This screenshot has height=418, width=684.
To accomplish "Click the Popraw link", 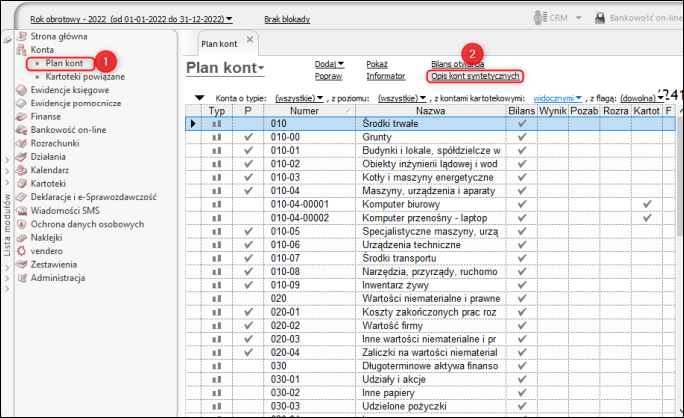I will [328, 76].
